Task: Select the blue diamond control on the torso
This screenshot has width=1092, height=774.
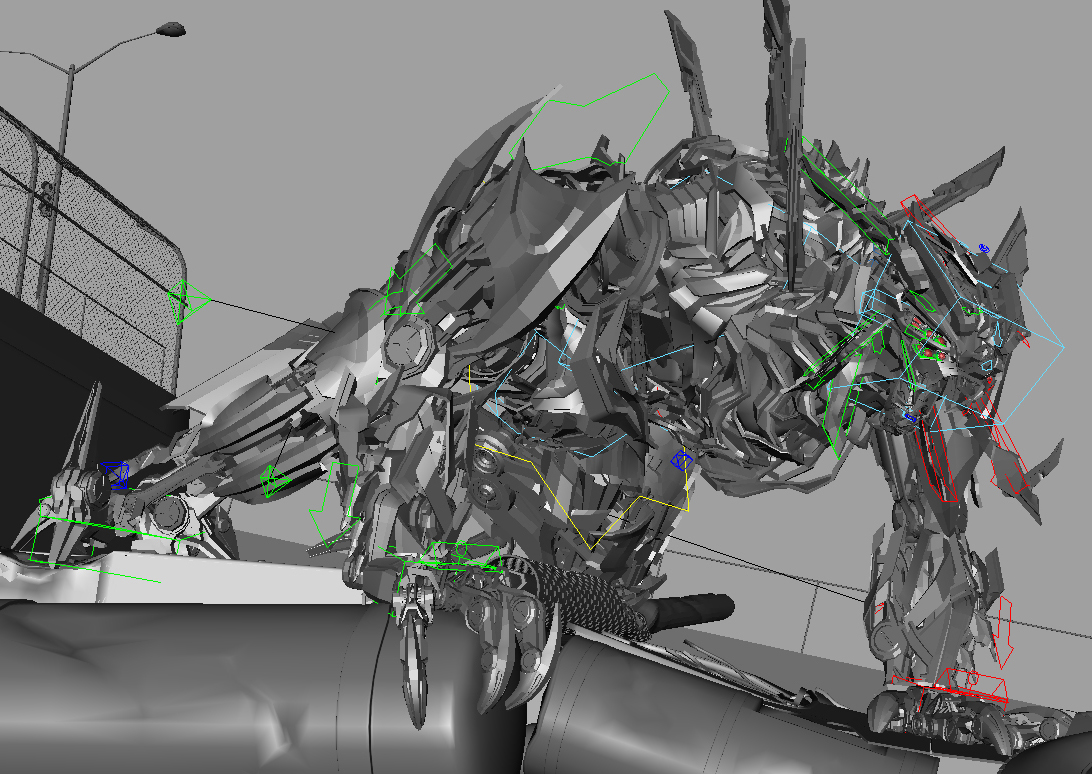Action: click(683, 461)
